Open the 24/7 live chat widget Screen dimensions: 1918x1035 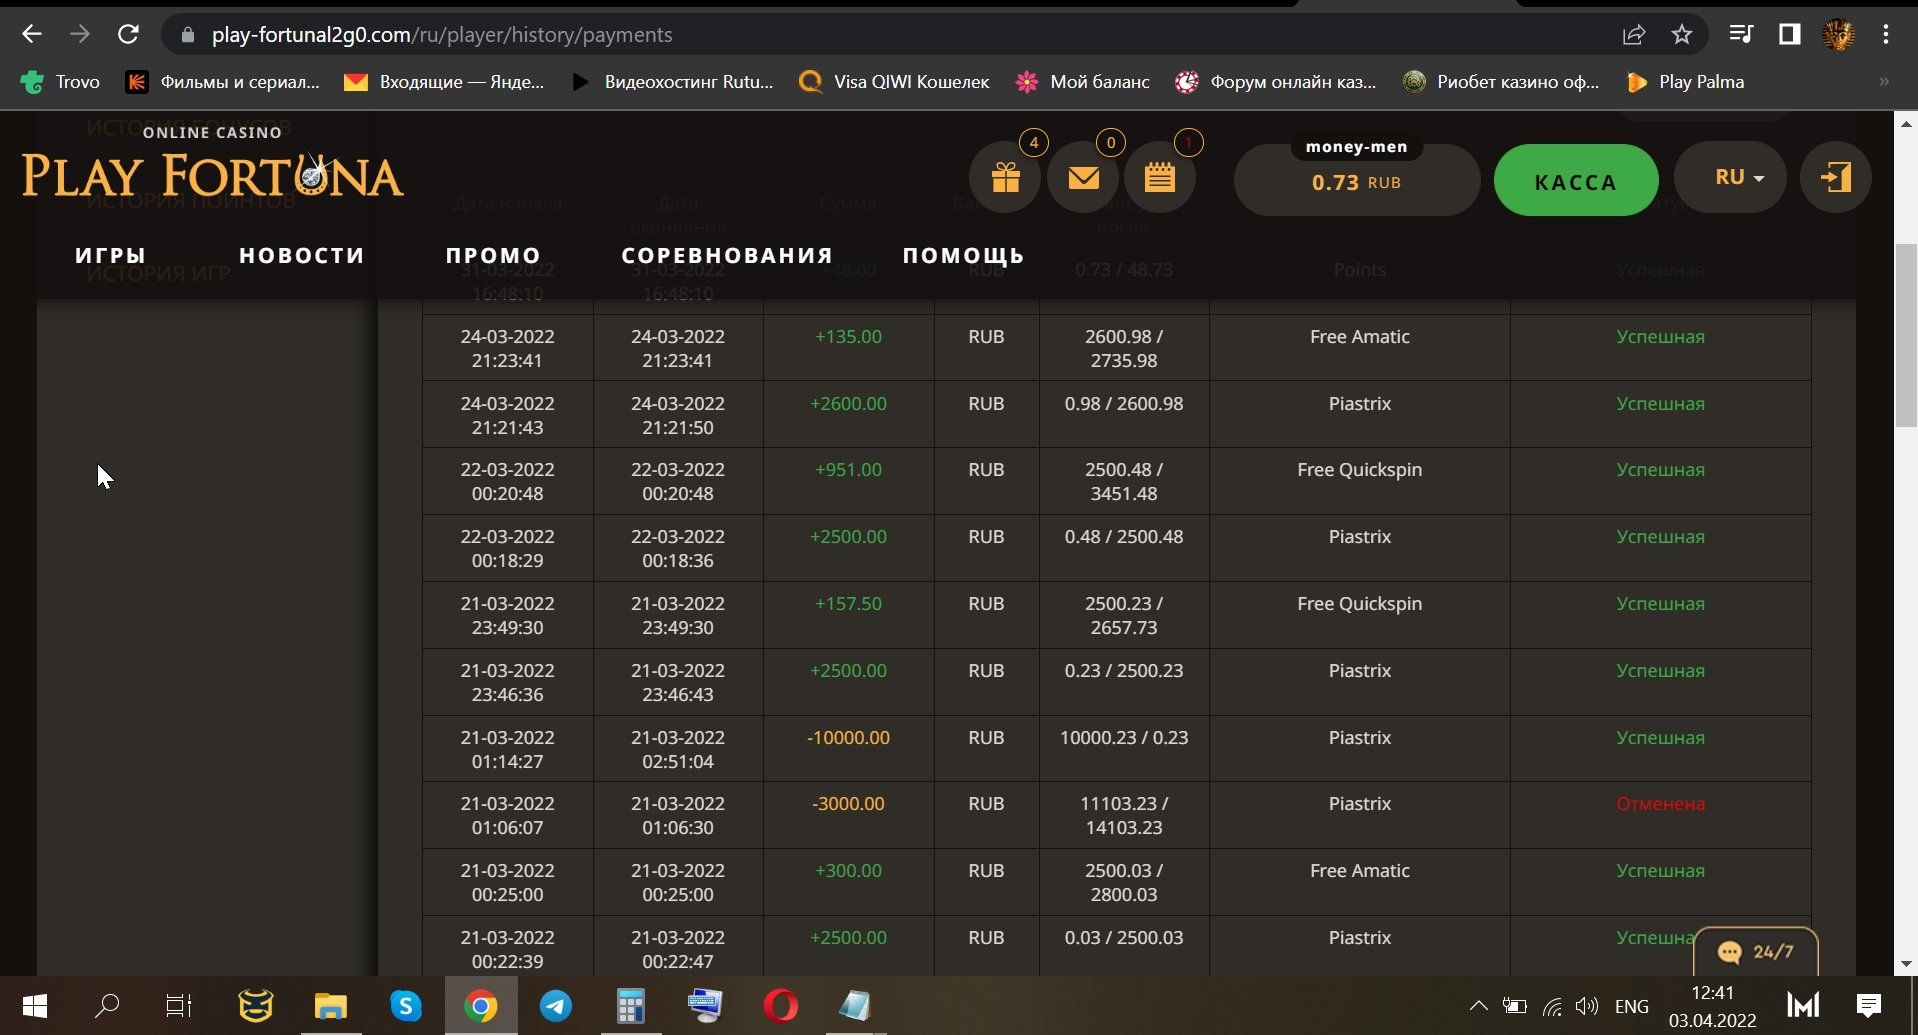[1755, 952]
